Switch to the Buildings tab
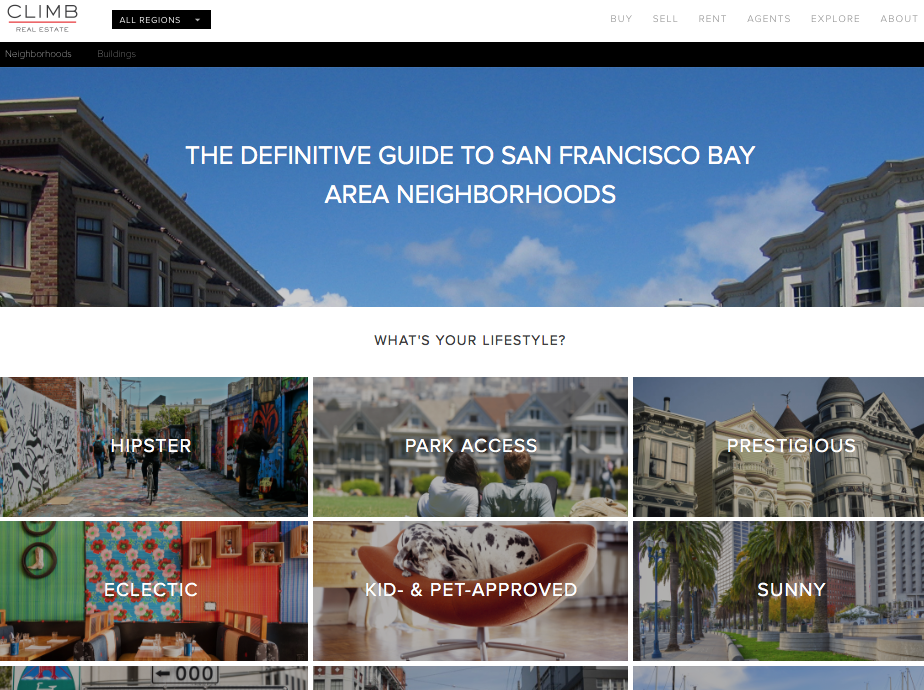 (x=116, y=54)
